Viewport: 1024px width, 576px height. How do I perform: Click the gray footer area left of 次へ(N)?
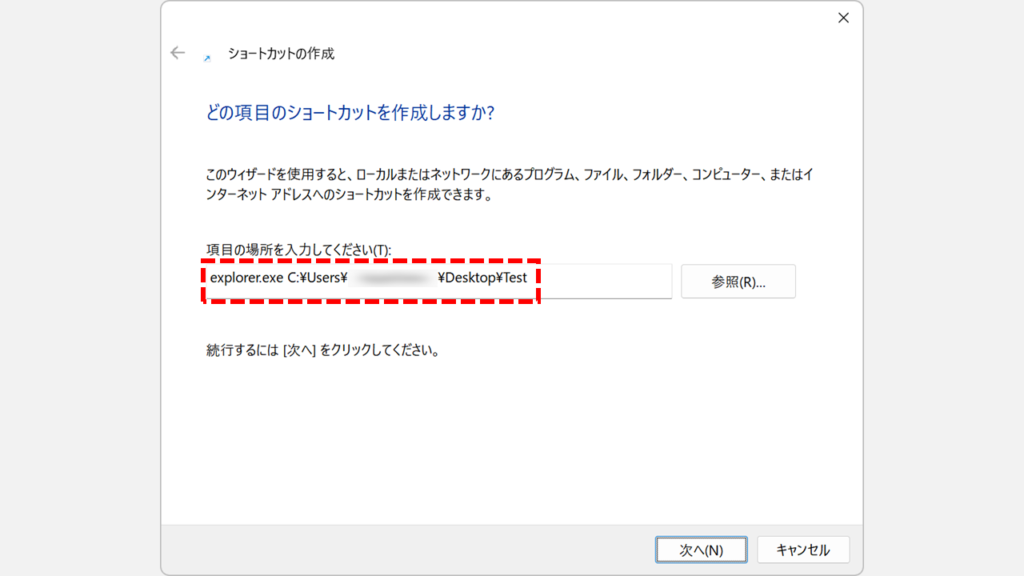(400, 549)
